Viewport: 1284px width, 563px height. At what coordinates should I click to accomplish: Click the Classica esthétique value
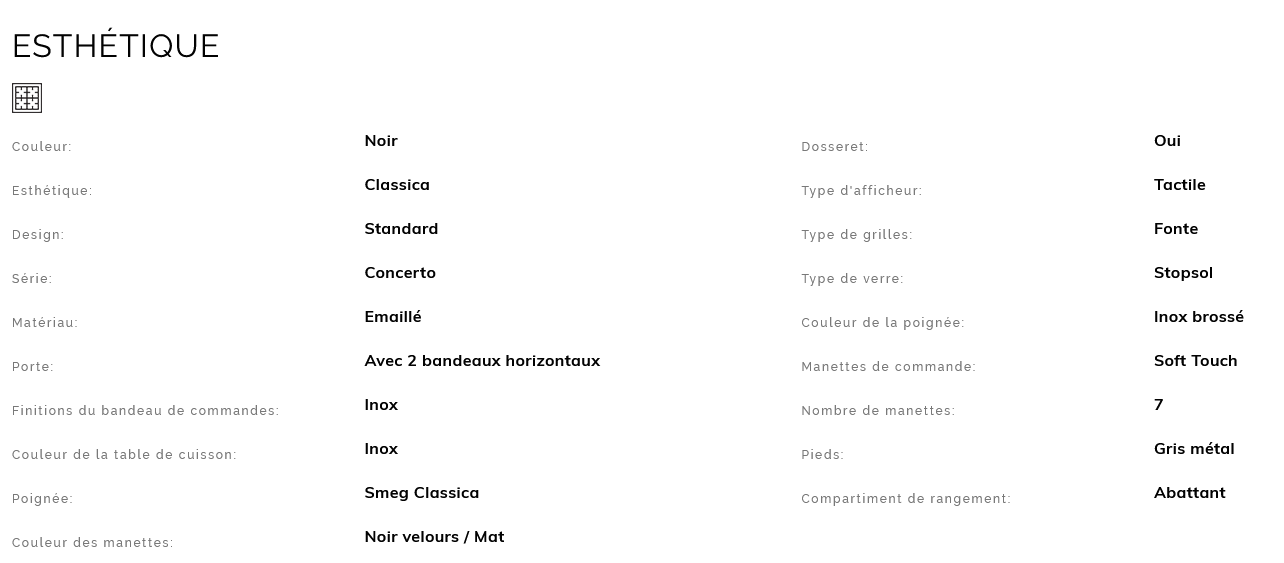point(397,185)
